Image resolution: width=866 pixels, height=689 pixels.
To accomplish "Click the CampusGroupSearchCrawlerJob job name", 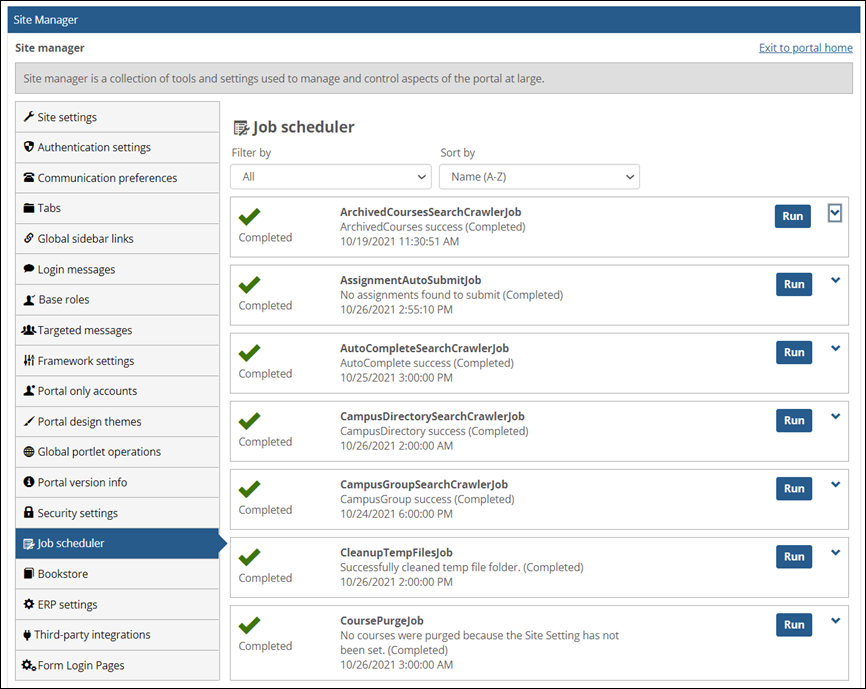I will pyautogui.click(x=424, y=484).
